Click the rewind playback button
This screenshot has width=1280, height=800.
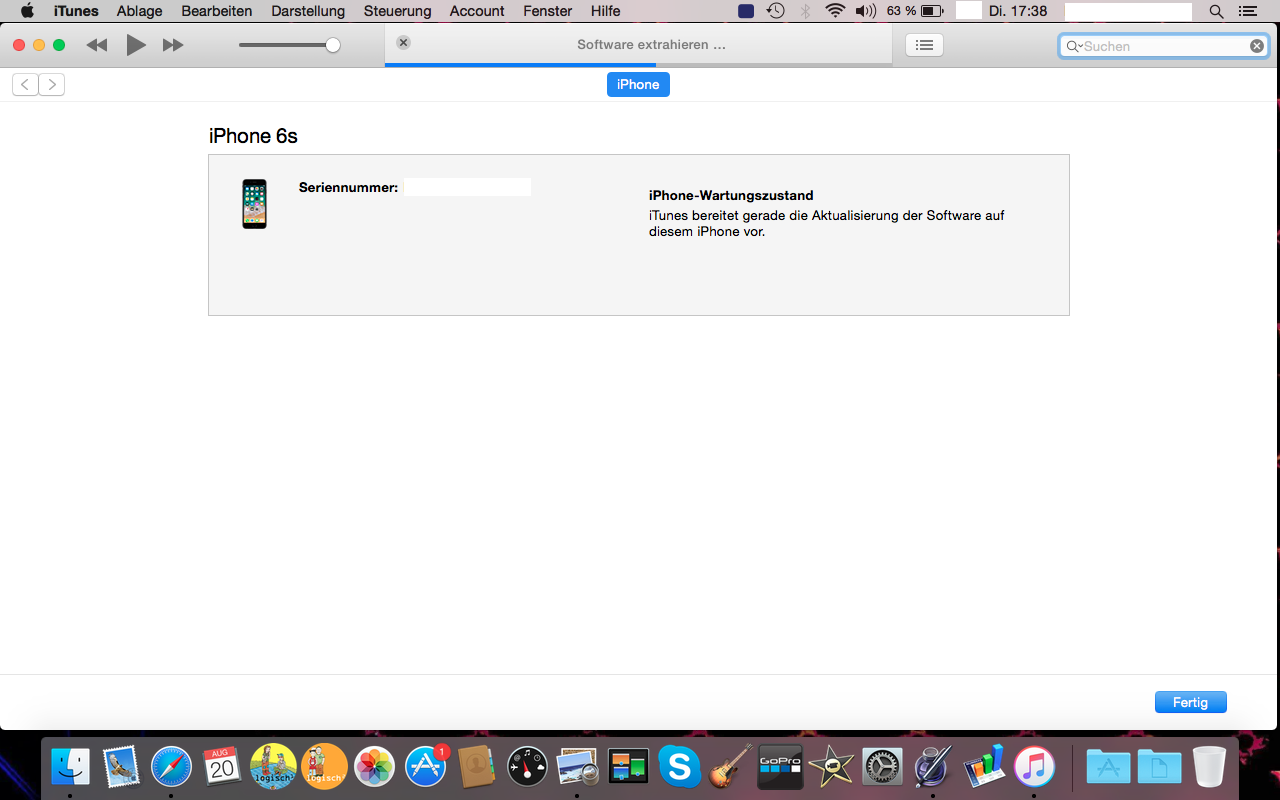pos(97,45)
